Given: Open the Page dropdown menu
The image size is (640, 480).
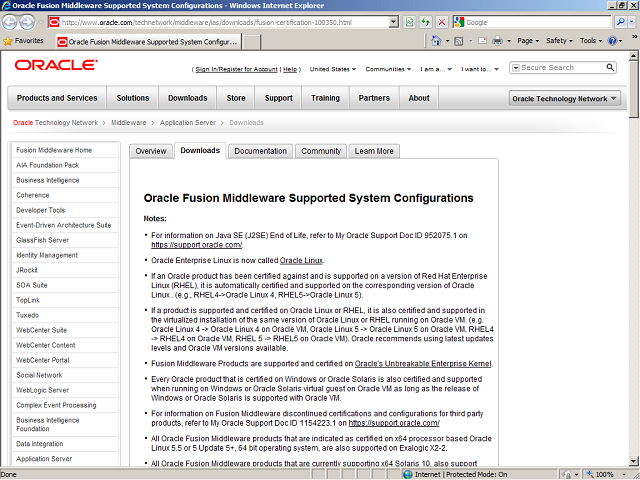Looking at the screenshot, I should [x=529, y=41].
